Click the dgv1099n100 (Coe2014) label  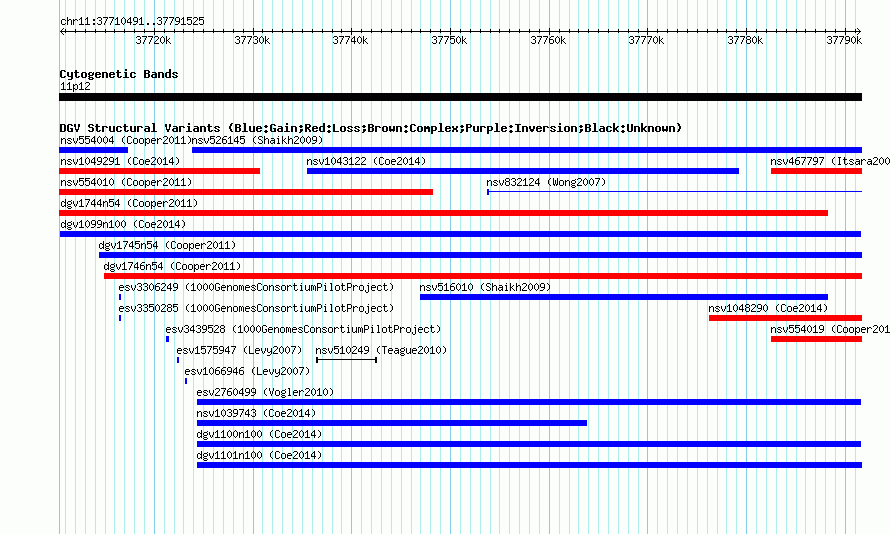click(x=123, y=224)
